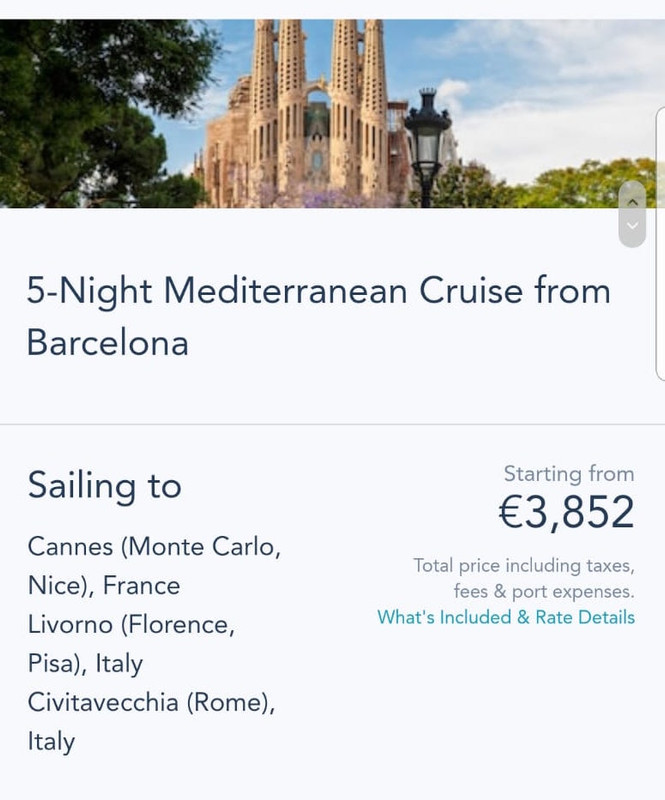Tap the scroll up chevron arrow

[632, 201]
